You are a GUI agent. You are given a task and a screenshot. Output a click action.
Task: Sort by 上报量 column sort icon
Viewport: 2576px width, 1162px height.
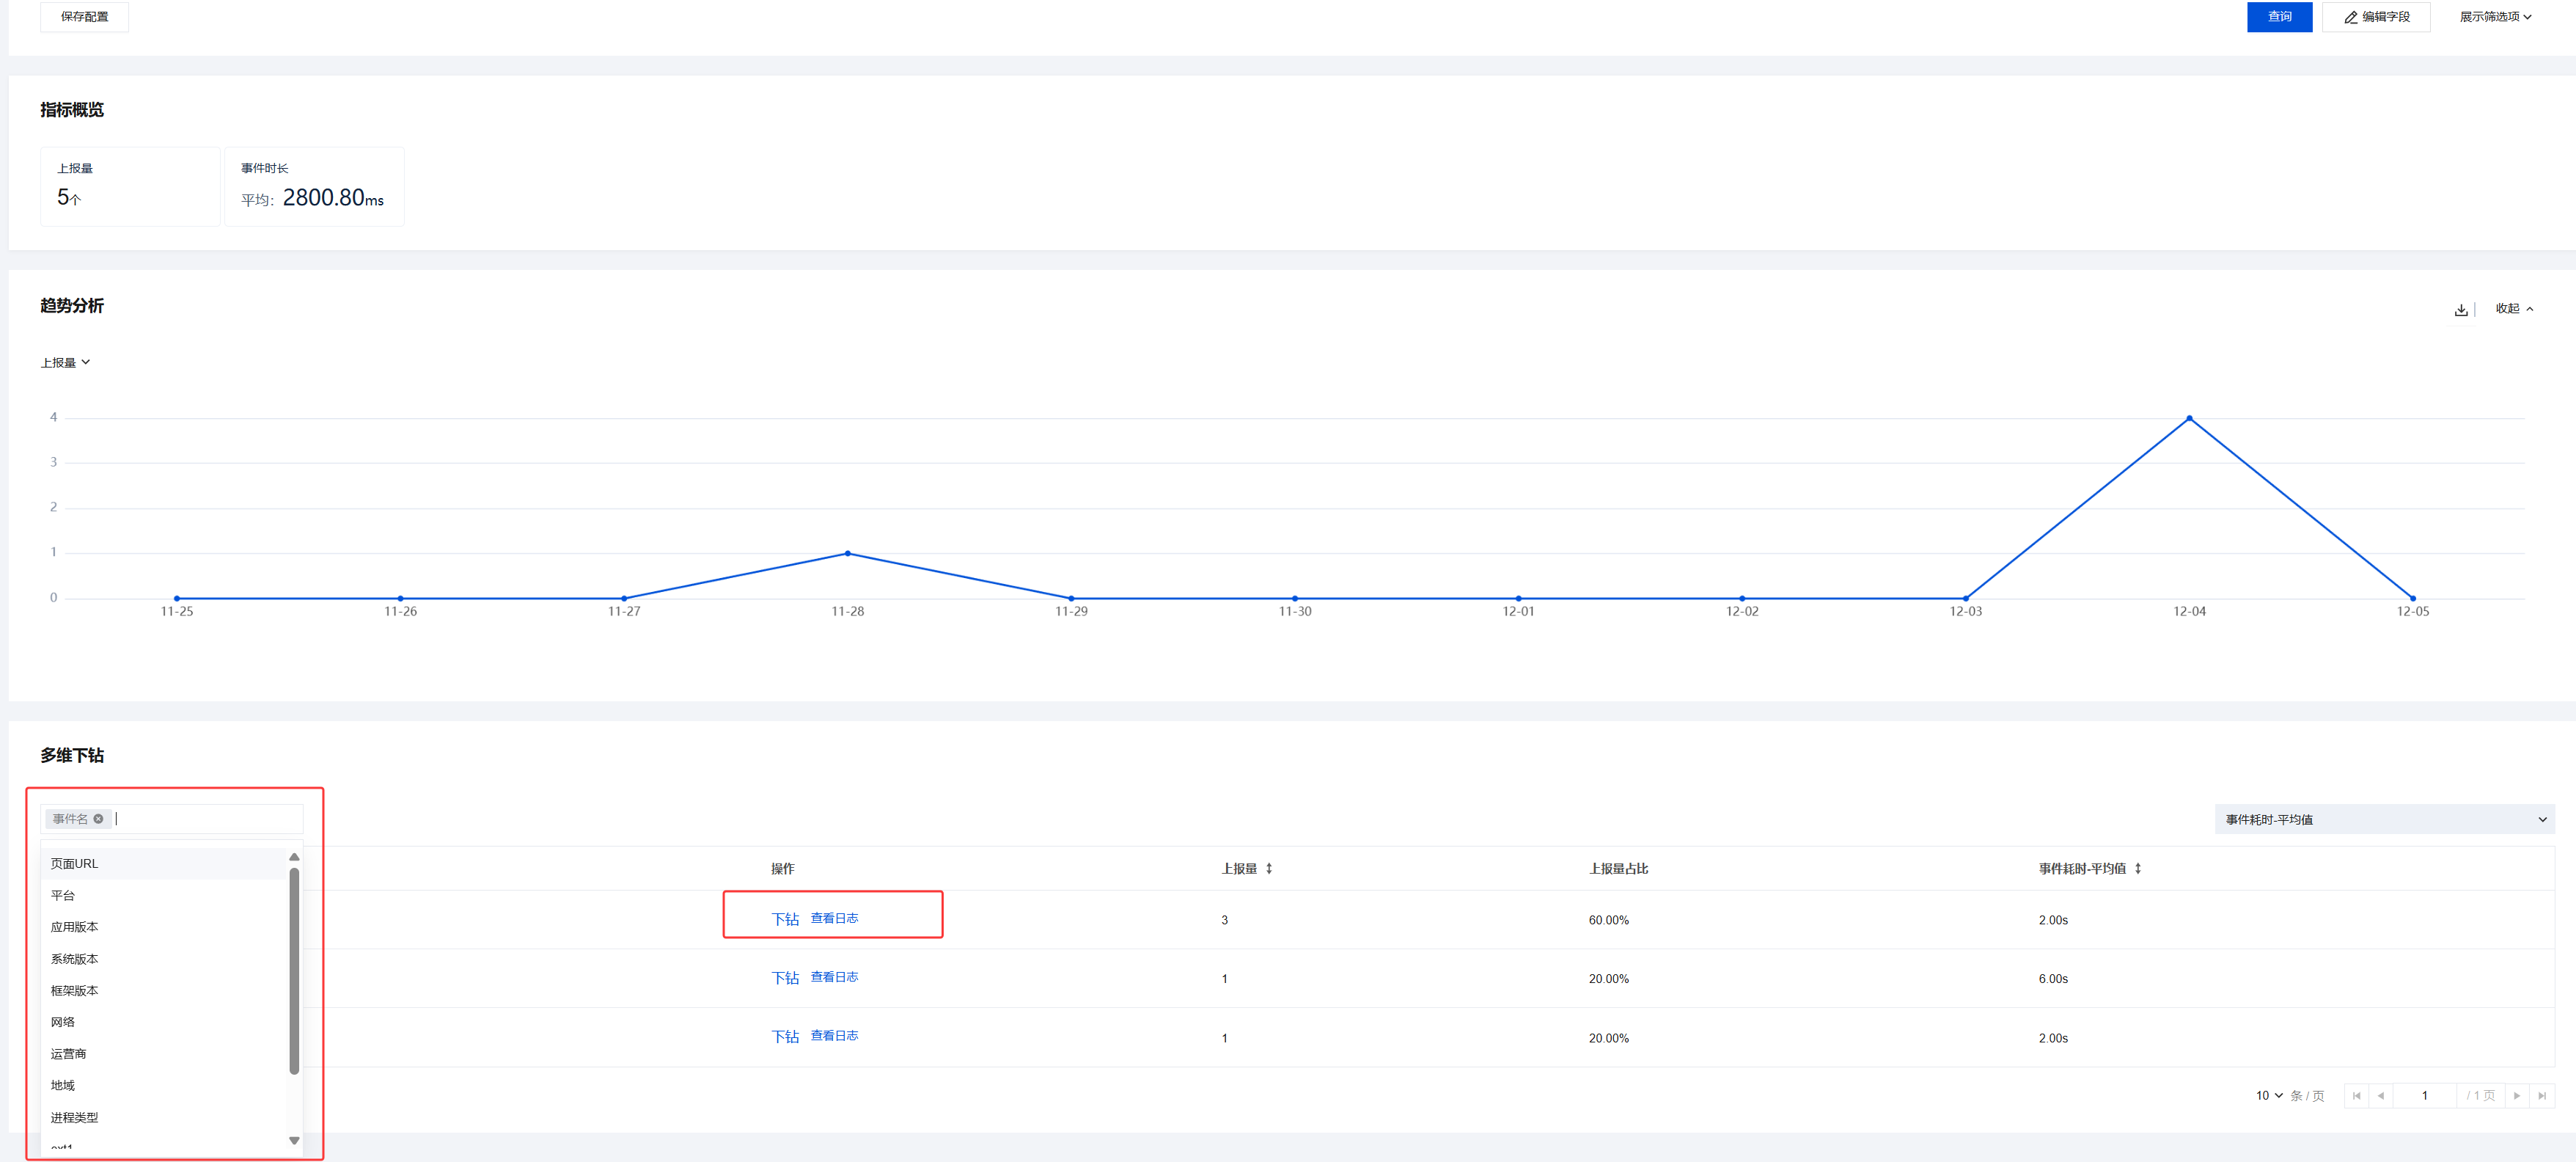click(1269, 868)
